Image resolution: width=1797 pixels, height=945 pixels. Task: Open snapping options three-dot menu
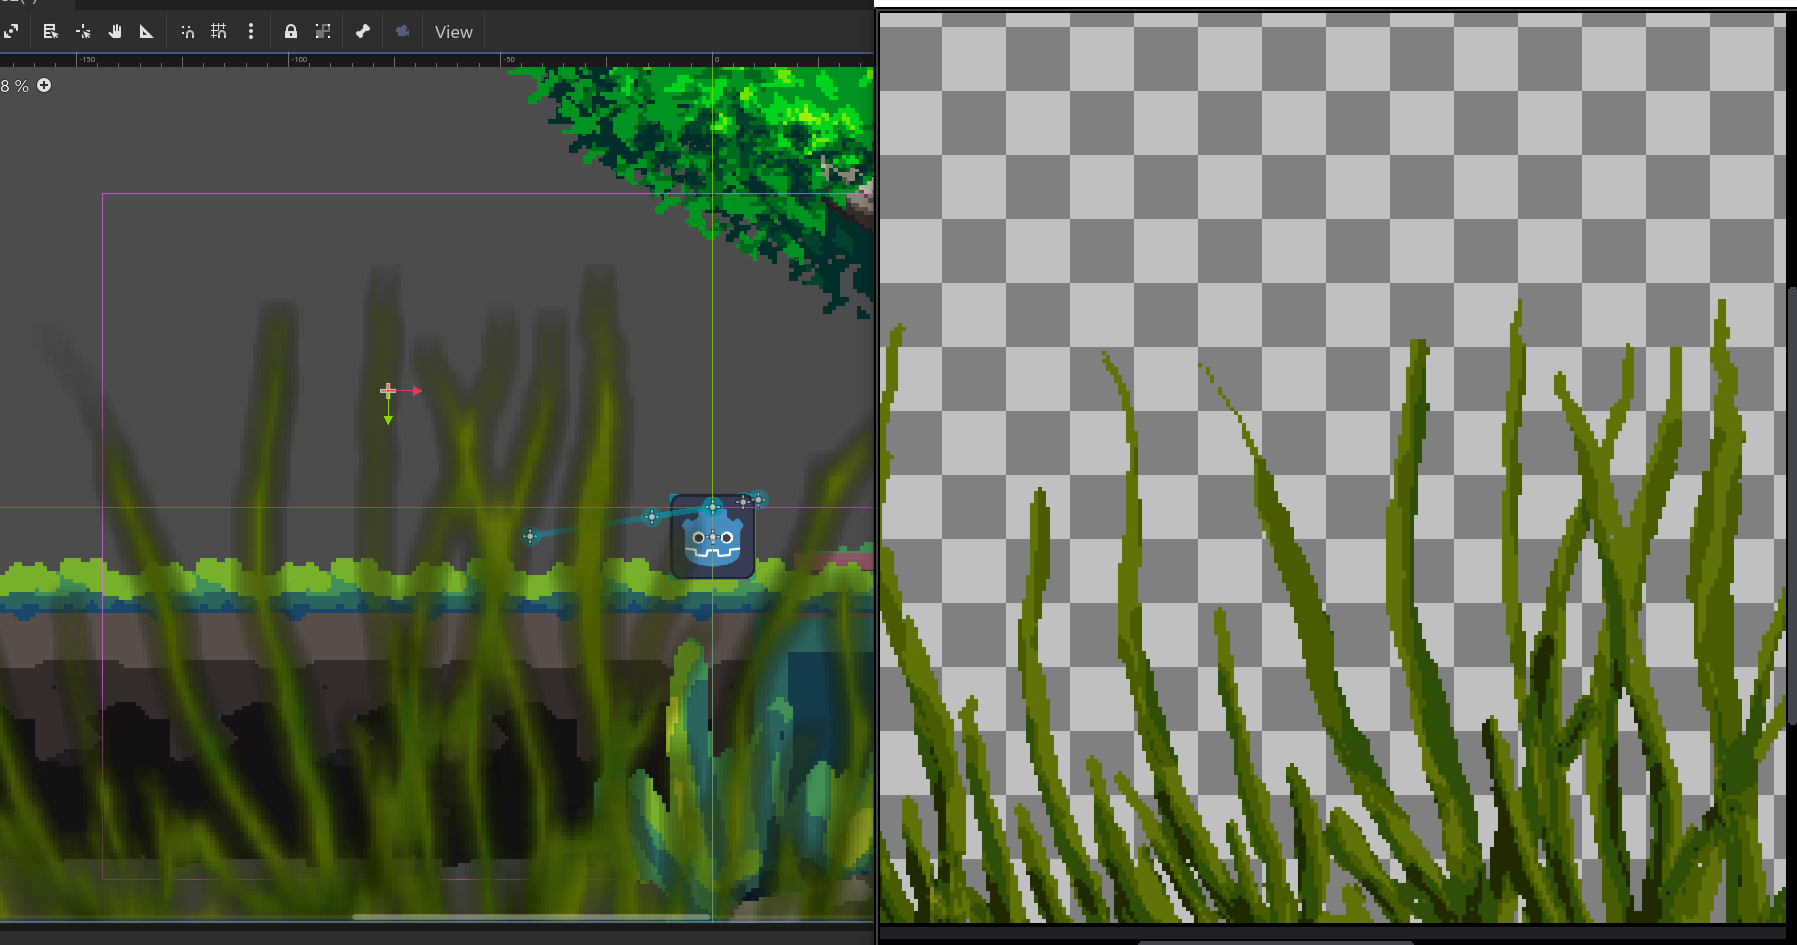(251, 32)
